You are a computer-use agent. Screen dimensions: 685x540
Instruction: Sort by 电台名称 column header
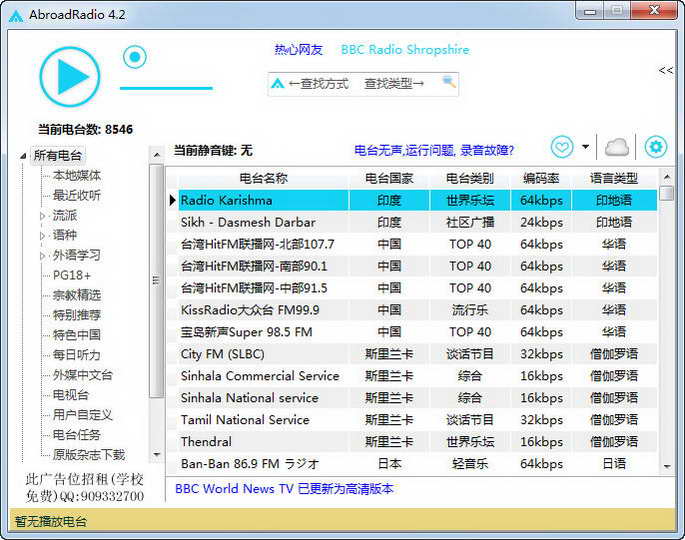tap(263, 178)
